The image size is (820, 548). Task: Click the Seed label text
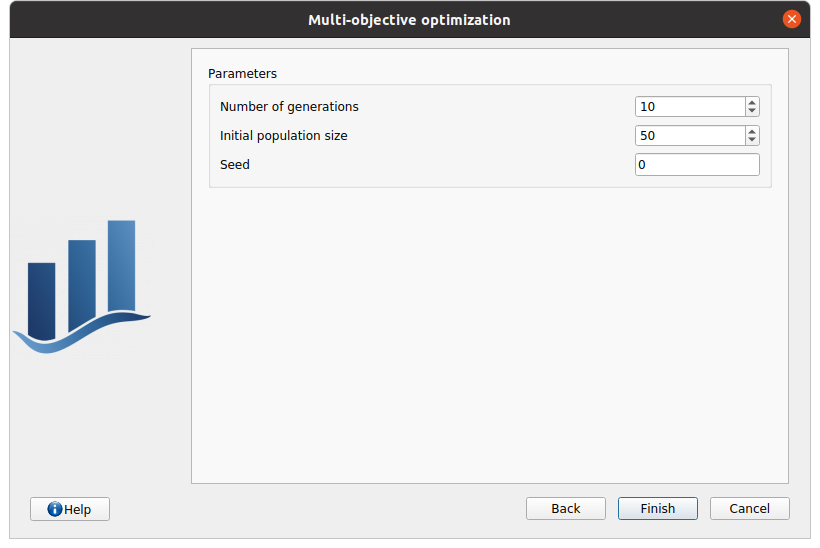tap(235, 165)
